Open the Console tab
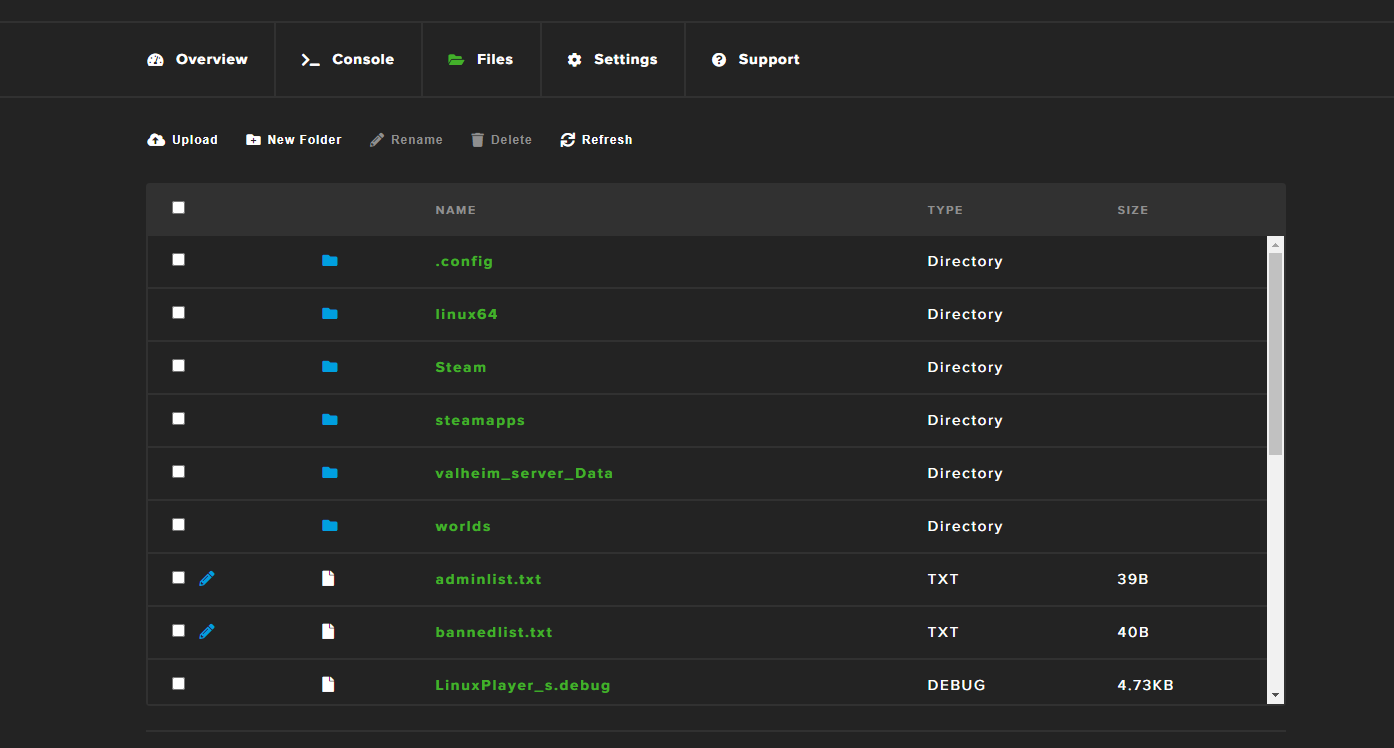This screenshot has height=748, width=1394. pos(348,60)
